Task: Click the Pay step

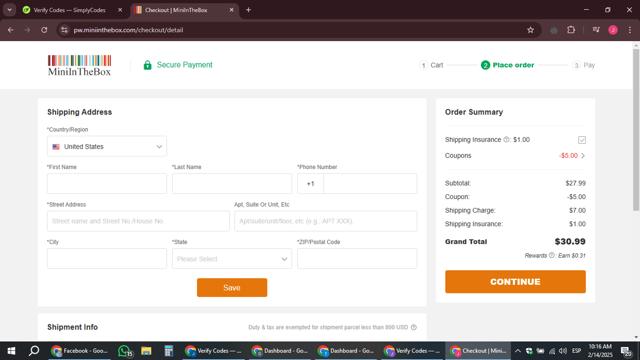Action: (584, 65)
